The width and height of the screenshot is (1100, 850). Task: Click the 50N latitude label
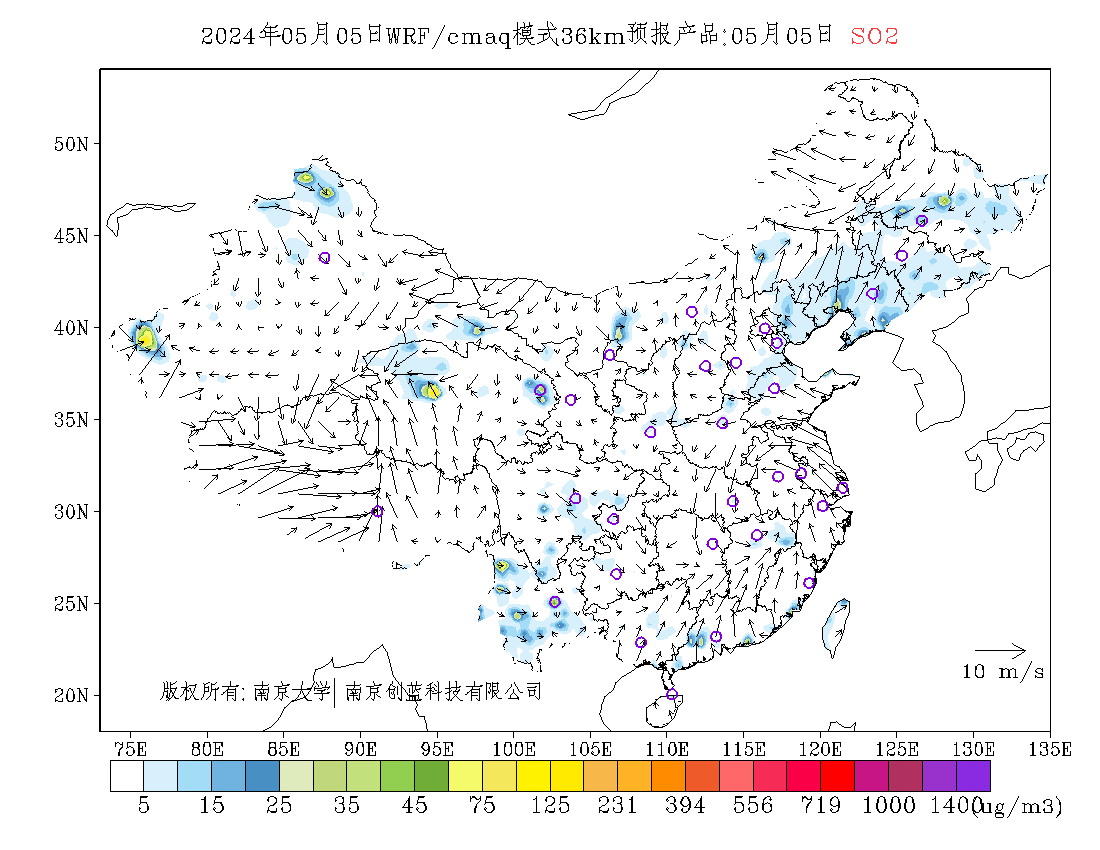72,144
